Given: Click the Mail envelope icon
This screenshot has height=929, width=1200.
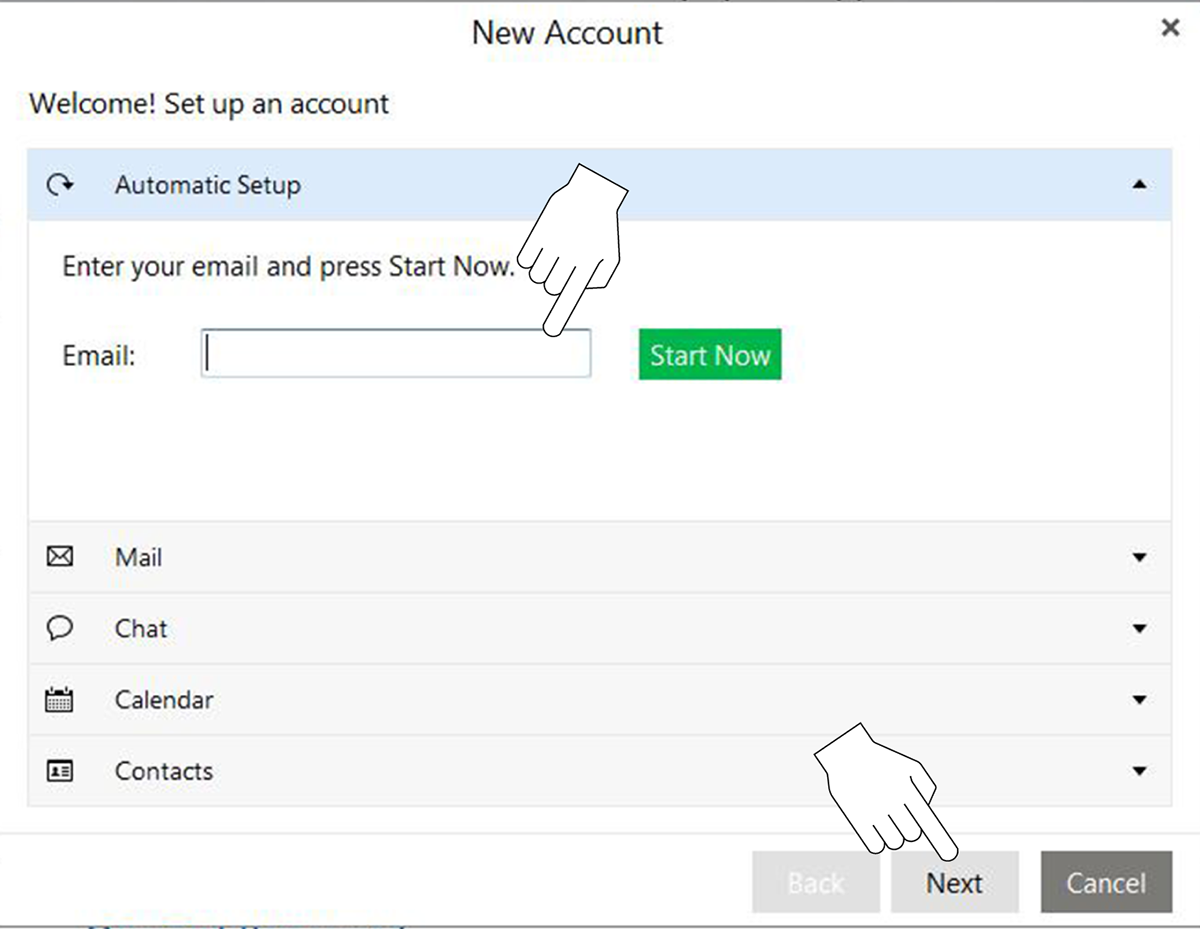Looking at the screenshot, I should 60,557.
